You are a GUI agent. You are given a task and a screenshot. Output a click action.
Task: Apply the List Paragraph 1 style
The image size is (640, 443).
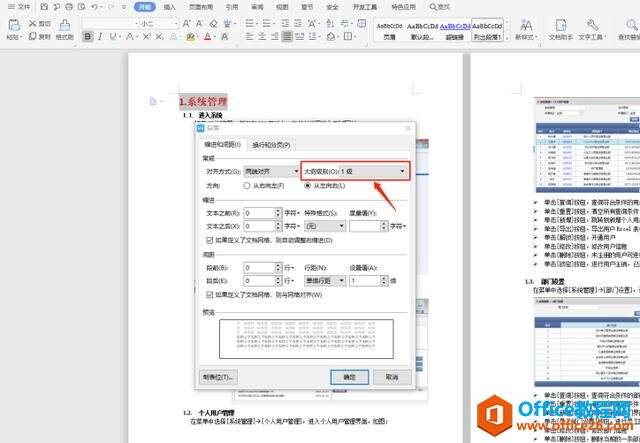click(x=487, y=30)
